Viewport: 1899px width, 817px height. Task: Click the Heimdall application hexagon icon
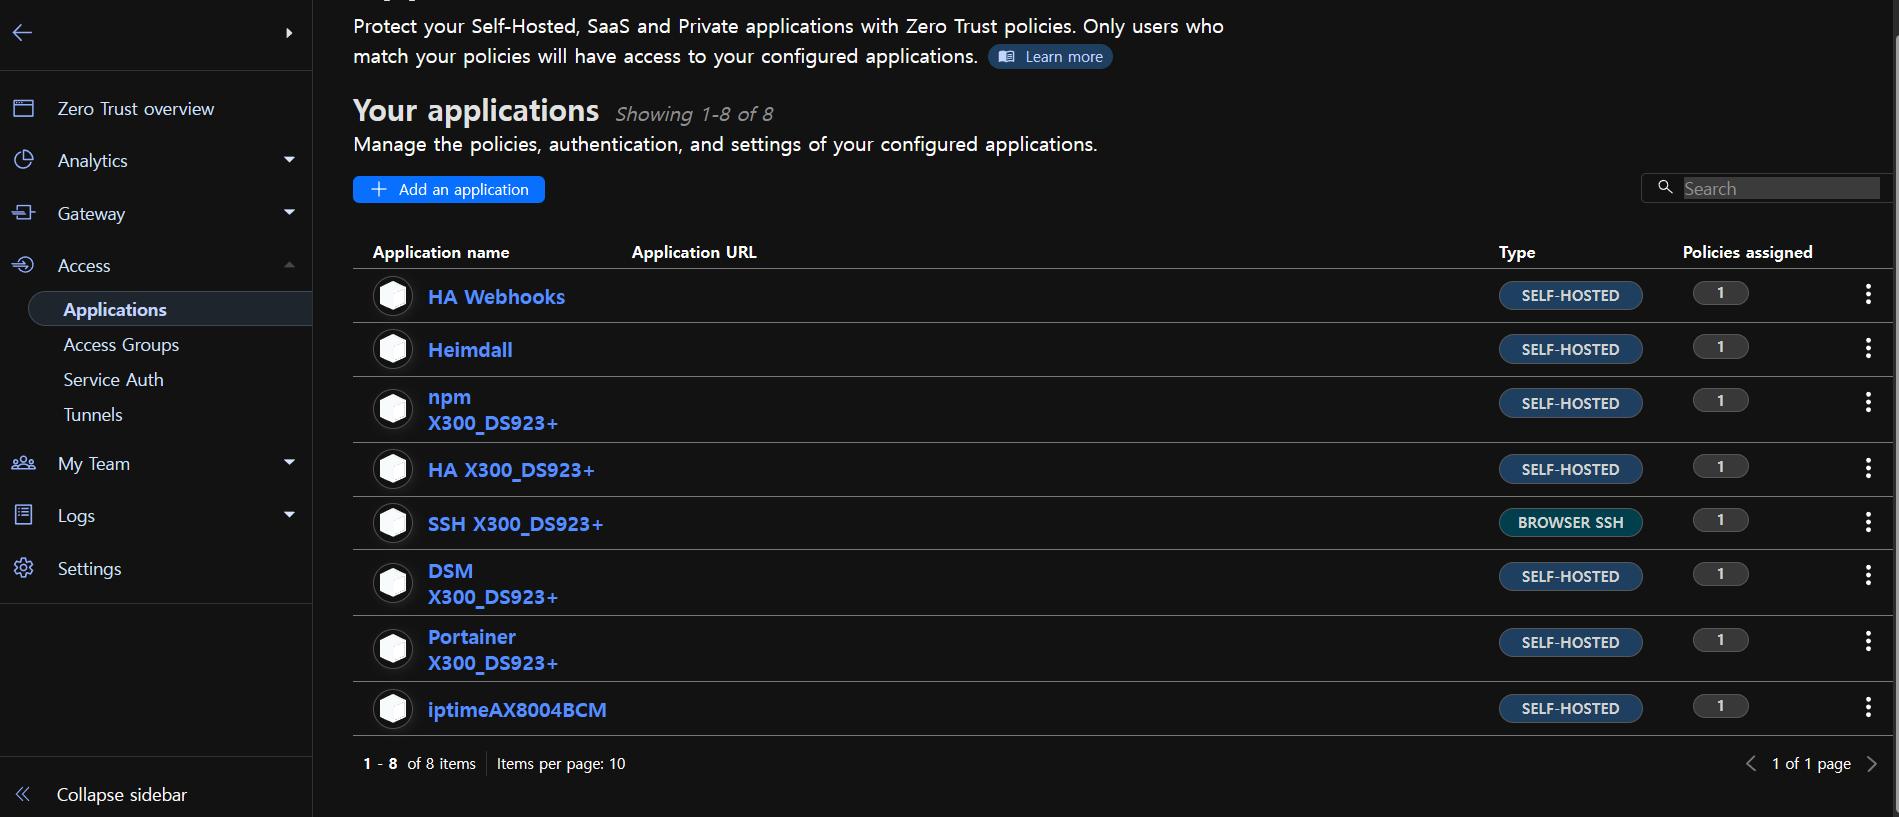(393, 349)
